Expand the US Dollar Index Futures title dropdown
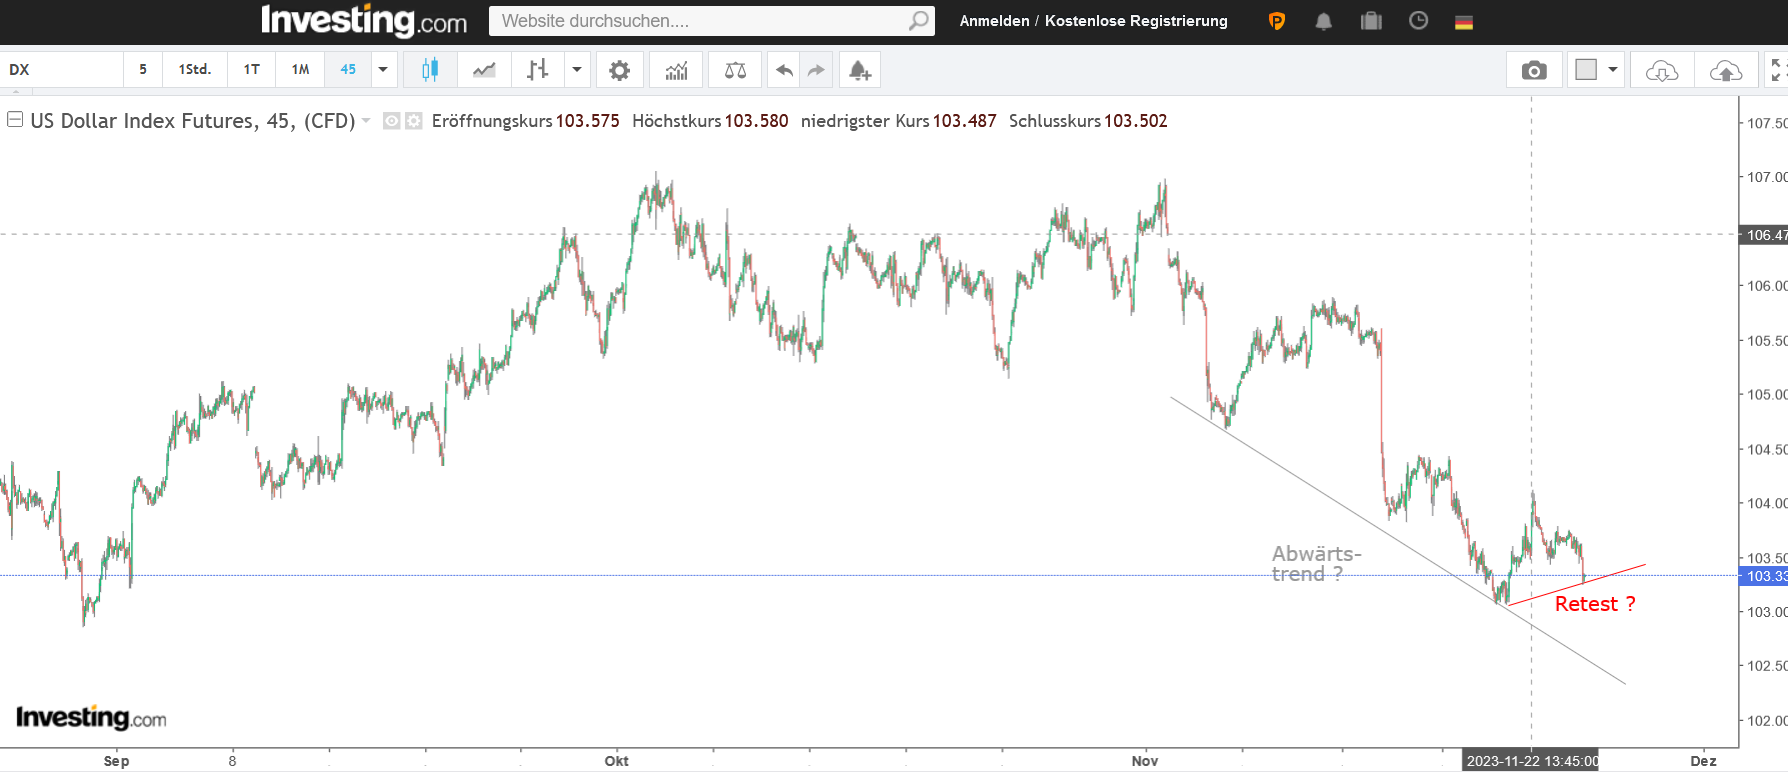 366,121
